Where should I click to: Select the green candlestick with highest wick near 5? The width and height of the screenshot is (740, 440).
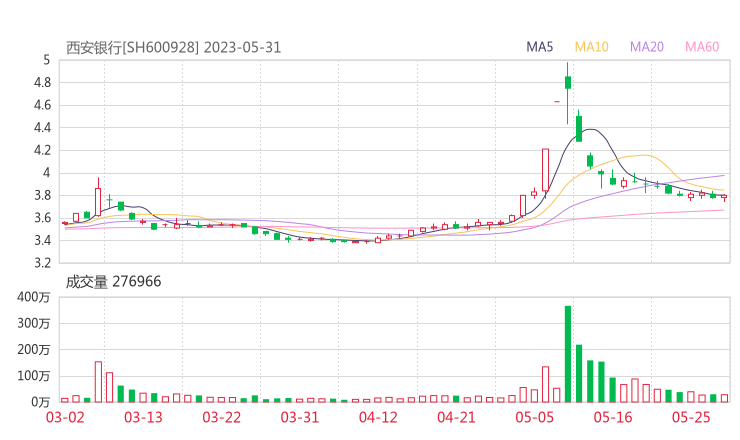568,93
